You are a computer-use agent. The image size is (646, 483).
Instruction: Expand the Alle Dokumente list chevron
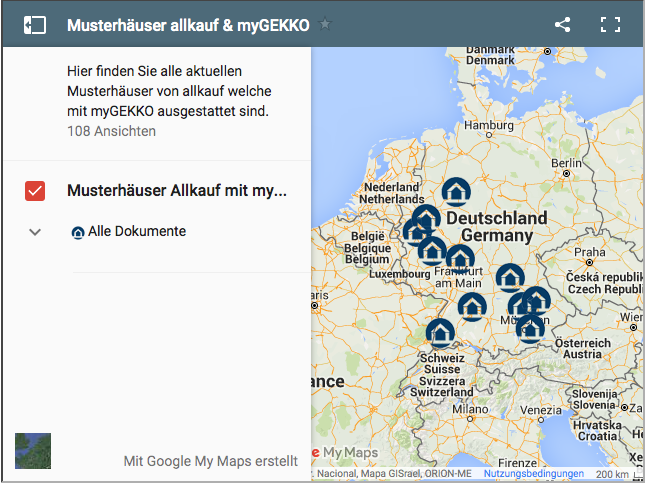[35, 232]
